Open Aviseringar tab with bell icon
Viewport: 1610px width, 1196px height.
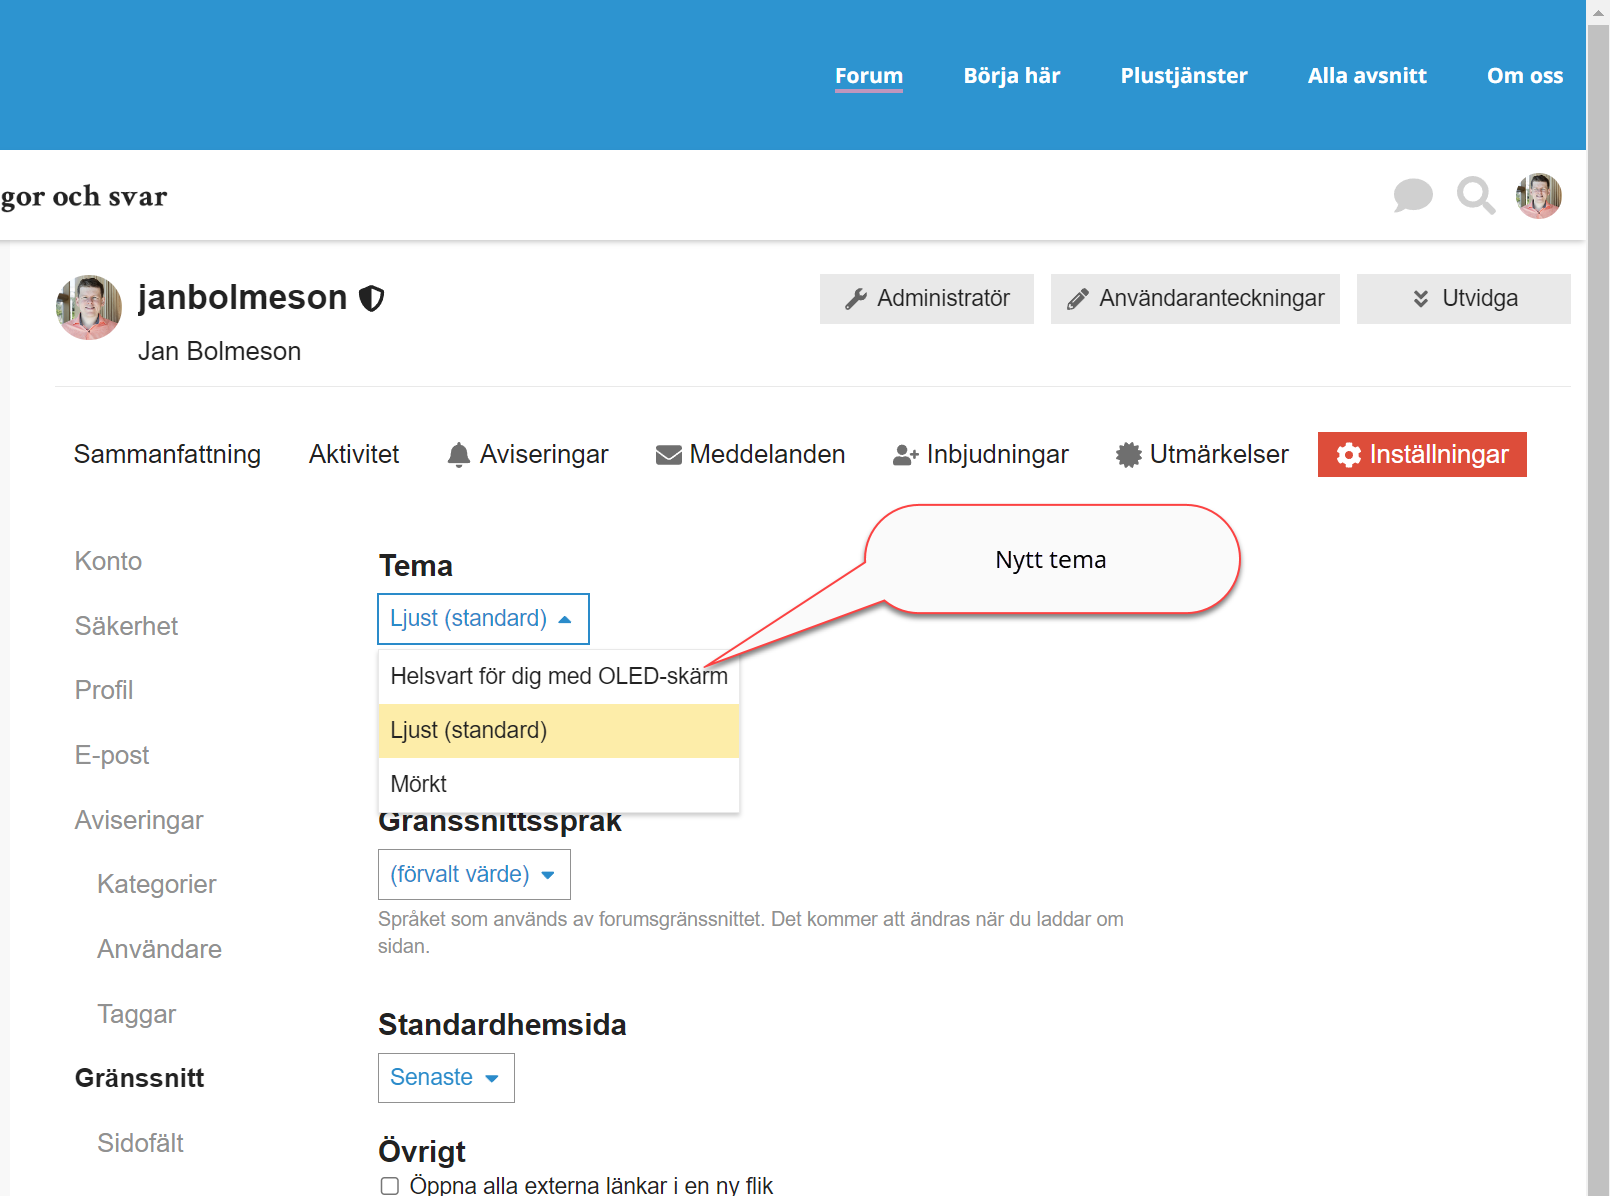pyautogui.click(x=527, y=454)
